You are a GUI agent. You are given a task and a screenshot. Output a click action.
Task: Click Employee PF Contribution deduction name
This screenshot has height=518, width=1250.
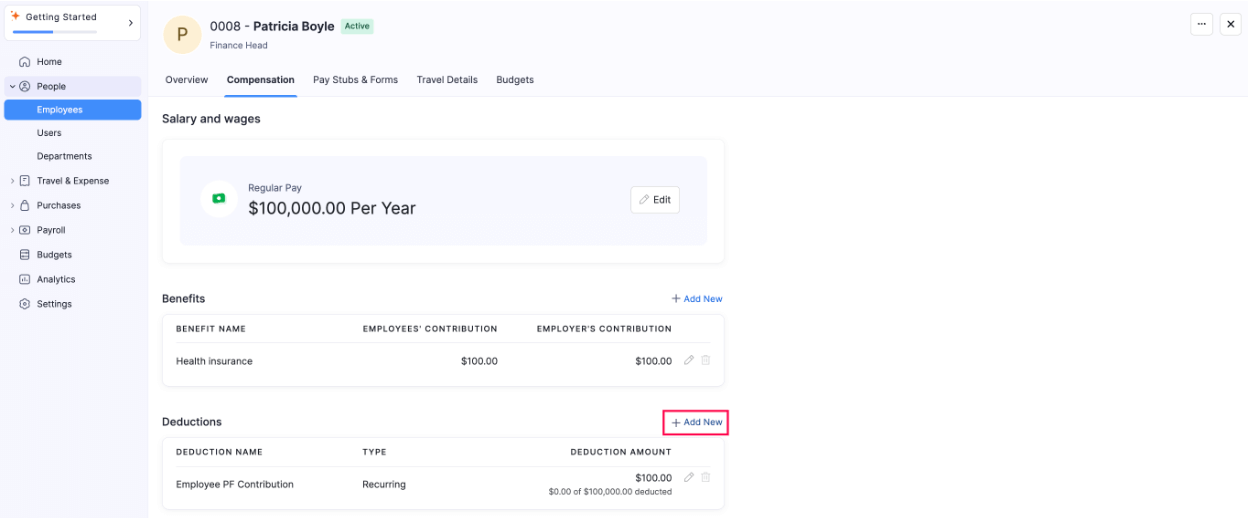pos(235,484)
